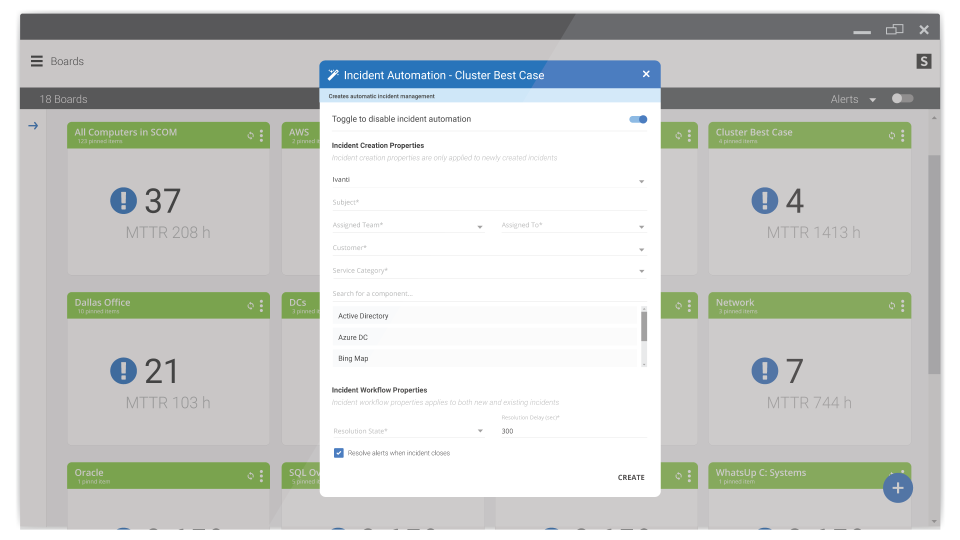960x540 pixels.
Task: Open All Computers in SCOM options menu
Action: 261,135
